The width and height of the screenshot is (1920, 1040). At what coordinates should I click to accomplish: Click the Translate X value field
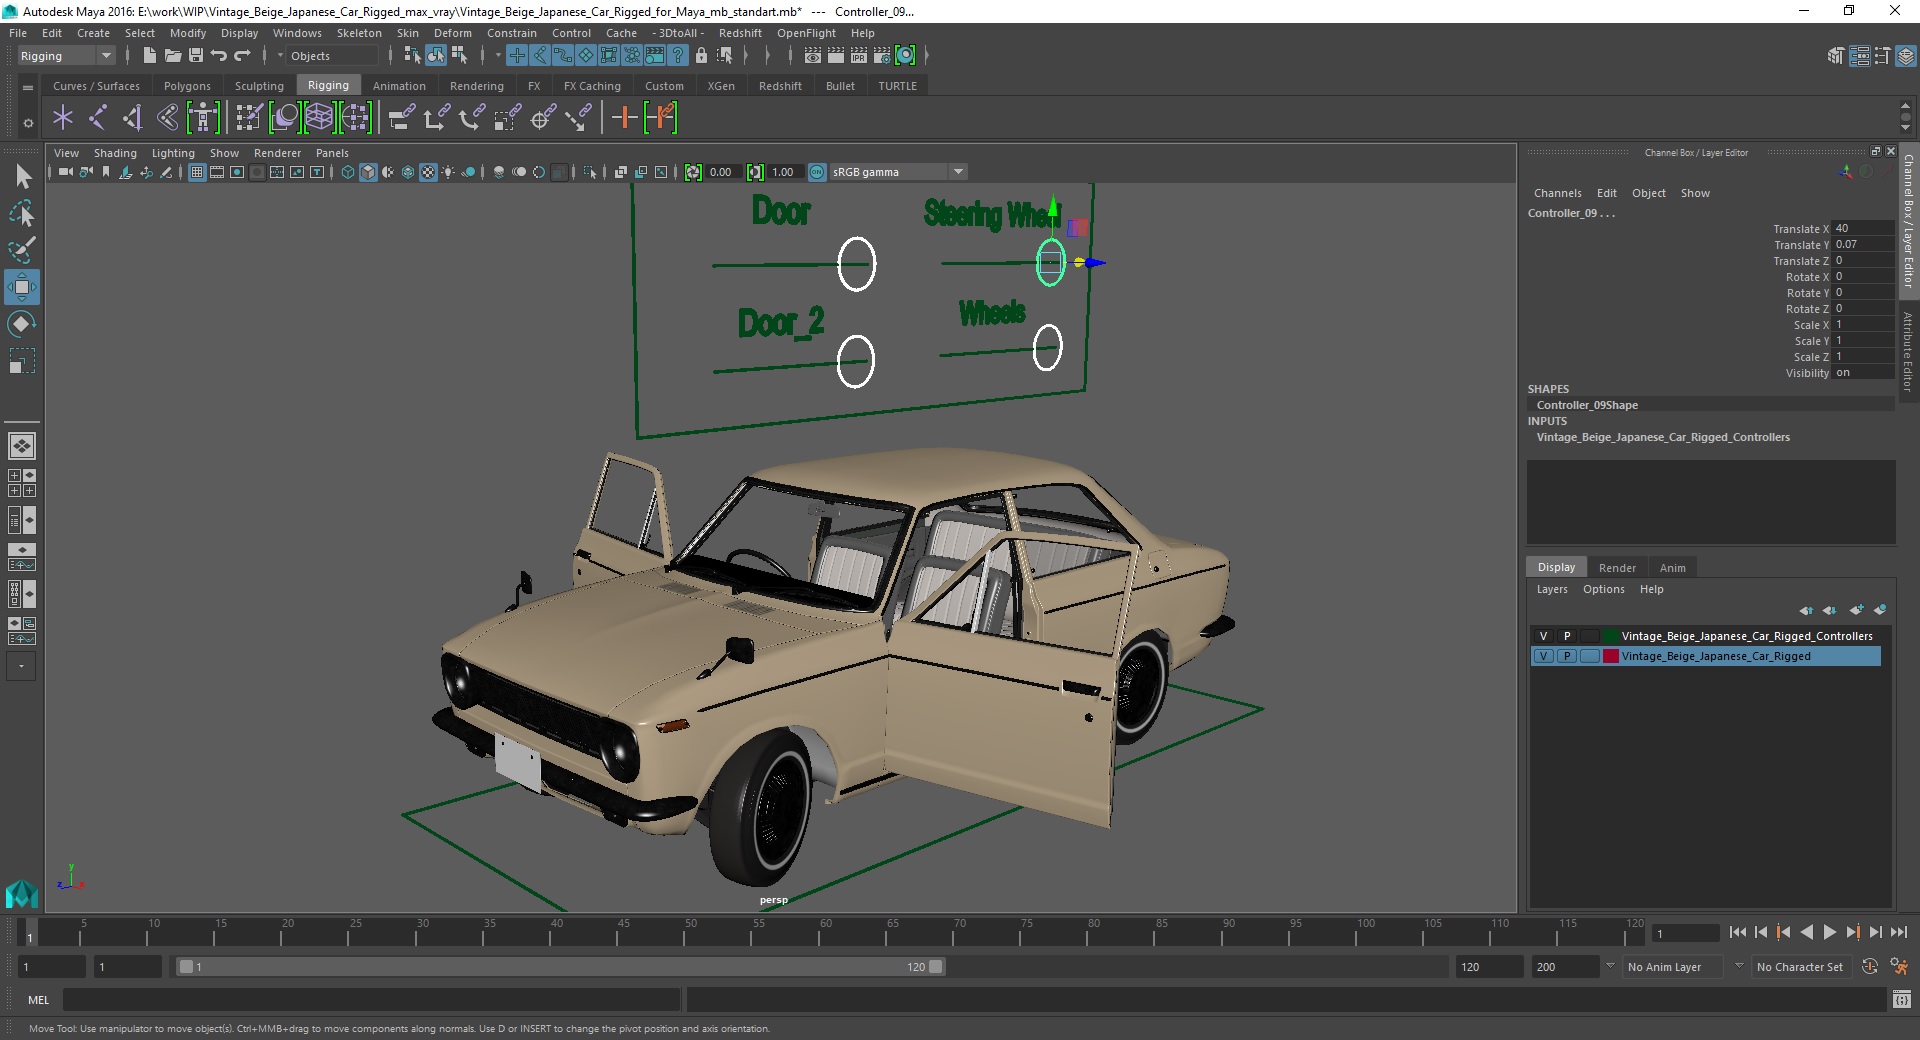click(x=1862, y=228)
